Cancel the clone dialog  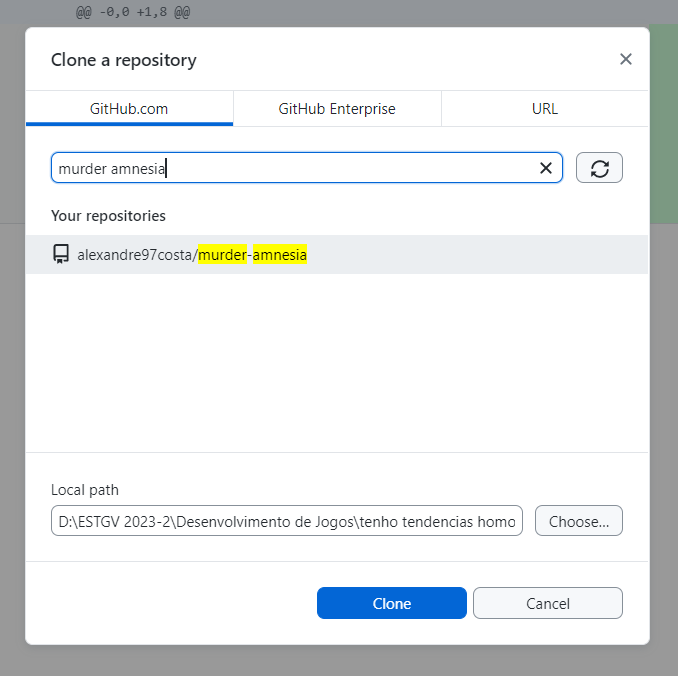[547, 603]
